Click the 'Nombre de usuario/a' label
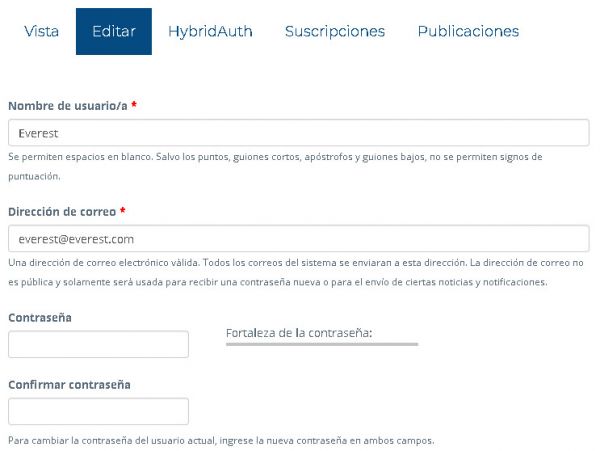600x451 pixels. pyautogui.click(x=68, y=106)
